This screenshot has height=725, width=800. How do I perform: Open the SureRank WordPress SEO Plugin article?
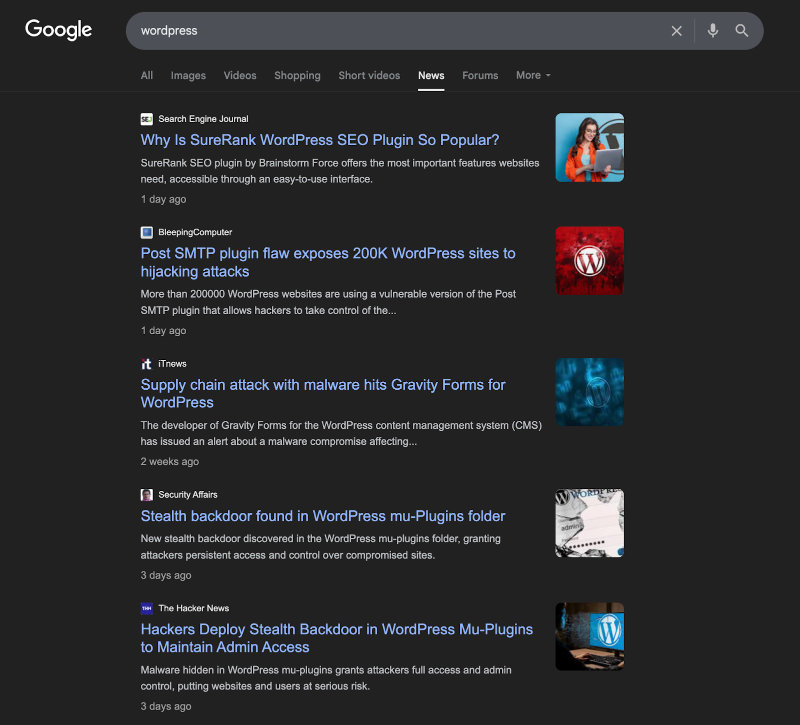click(320, 140)
